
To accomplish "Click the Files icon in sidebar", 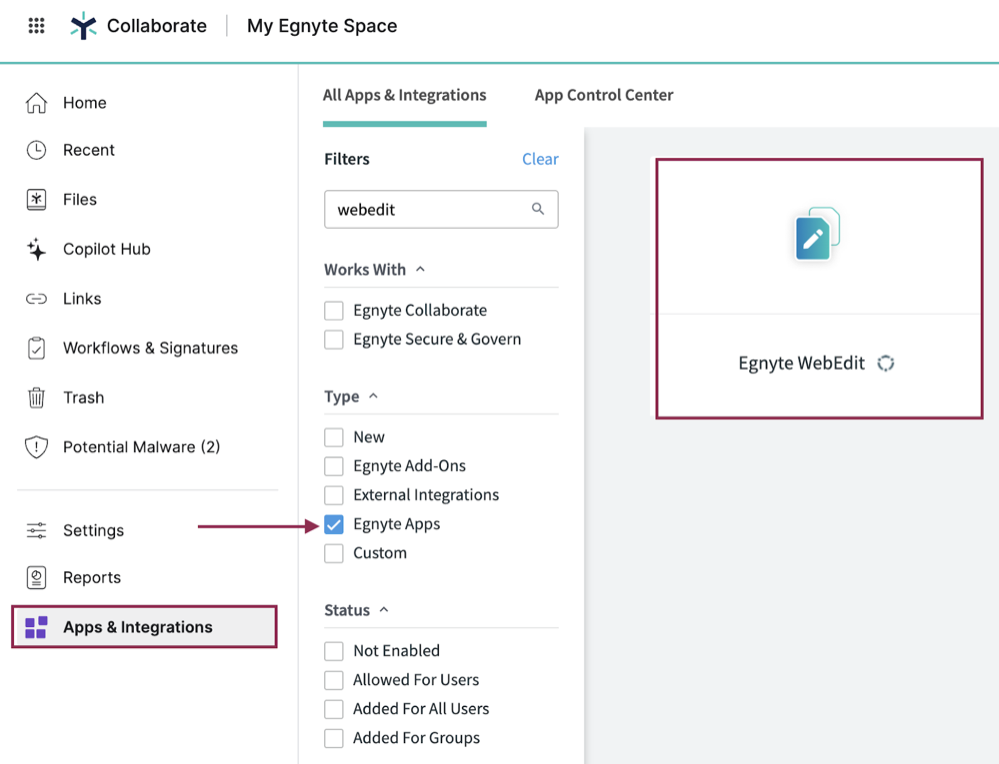I will point(36,199).
